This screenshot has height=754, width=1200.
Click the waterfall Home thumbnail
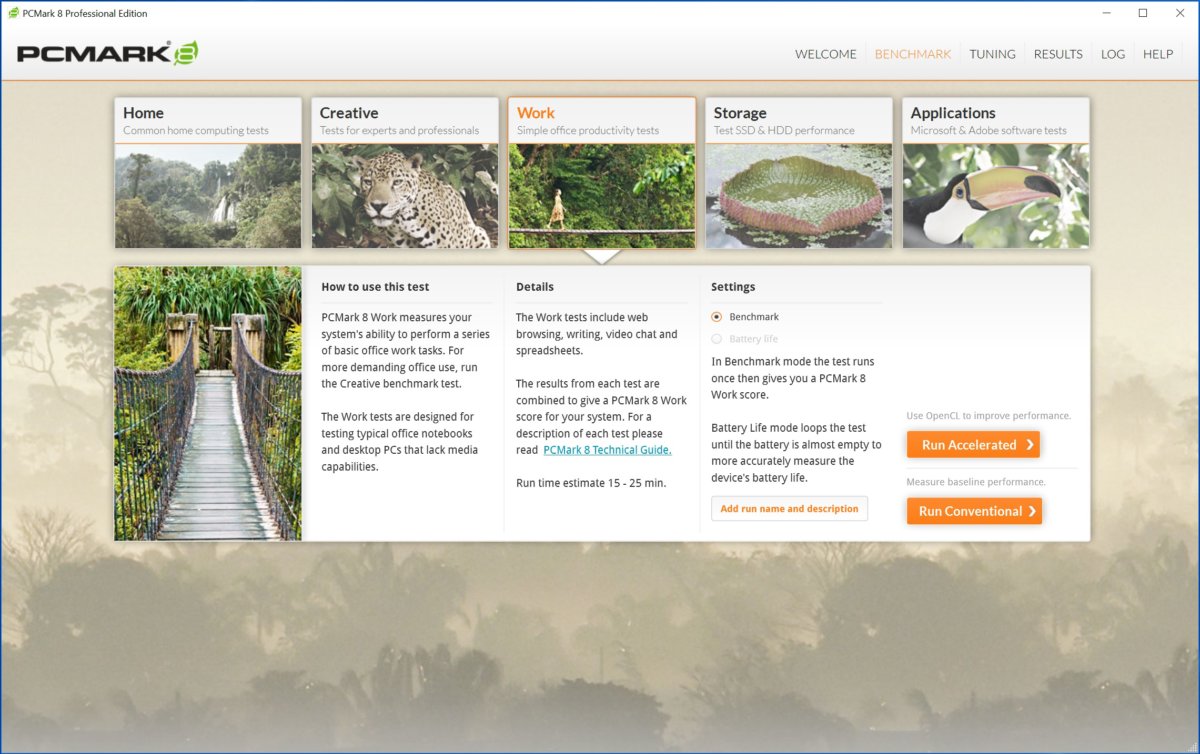pyautogui.click(x=208, y=196)
